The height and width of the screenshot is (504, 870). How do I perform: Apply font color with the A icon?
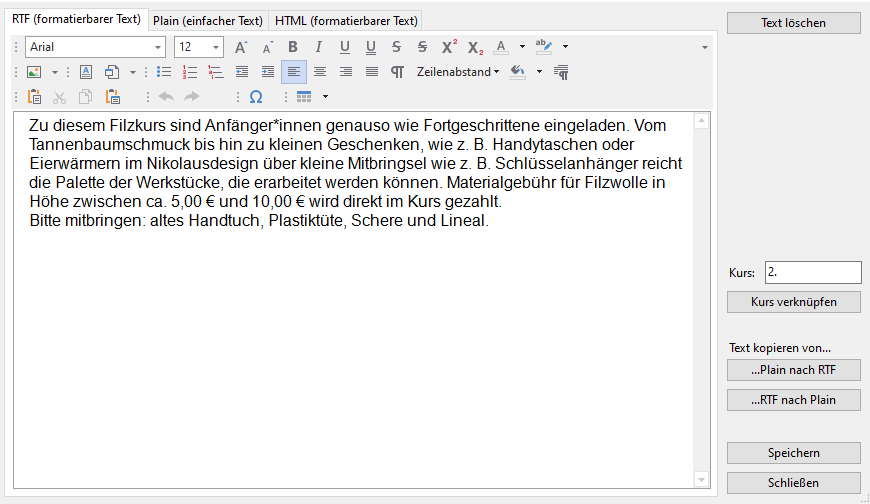501,47
